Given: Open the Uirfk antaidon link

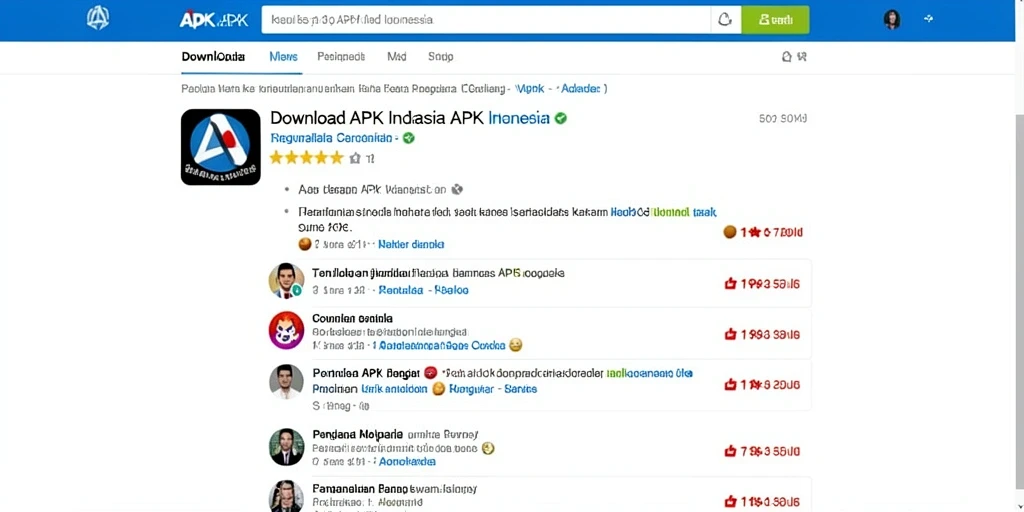Looking at the screenshot, I should [x=393, y=389].
